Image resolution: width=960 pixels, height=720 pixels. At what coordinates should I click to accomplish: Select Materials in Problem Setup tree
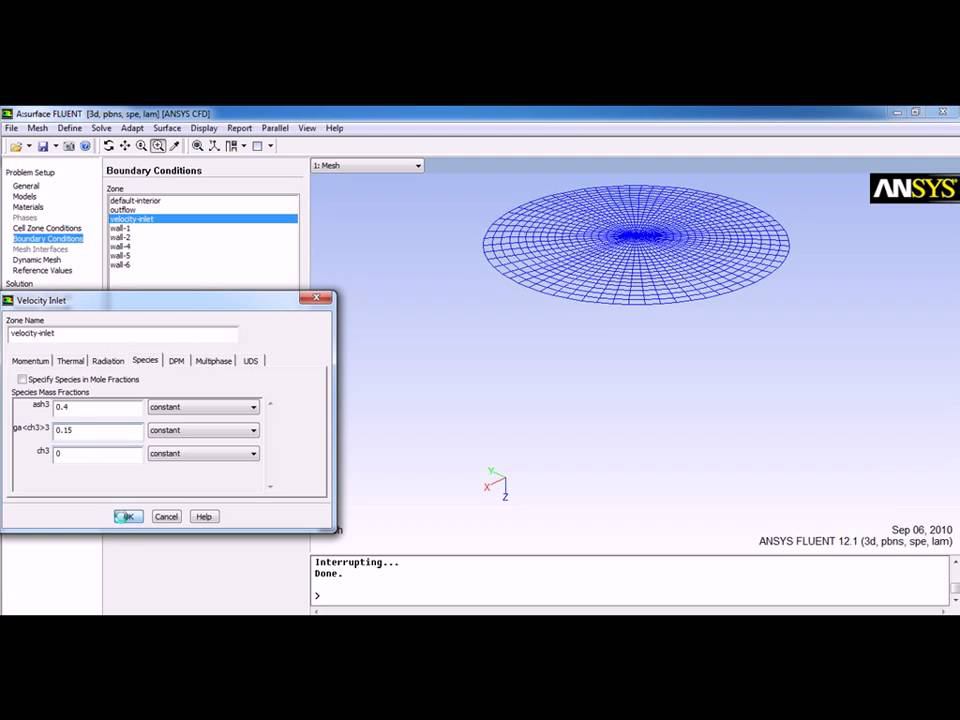pyautogui.click(x=28, y=207)
